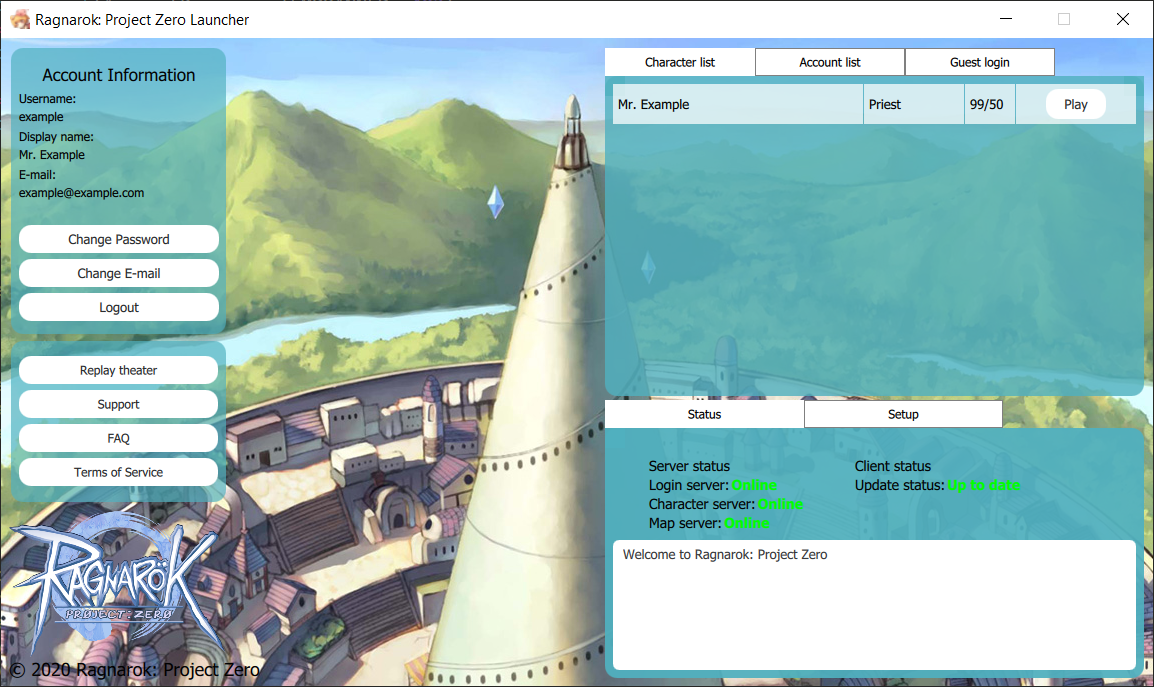Click the Login server Online status
This screenshot has height=687, width=1154.
coord(754,485)
